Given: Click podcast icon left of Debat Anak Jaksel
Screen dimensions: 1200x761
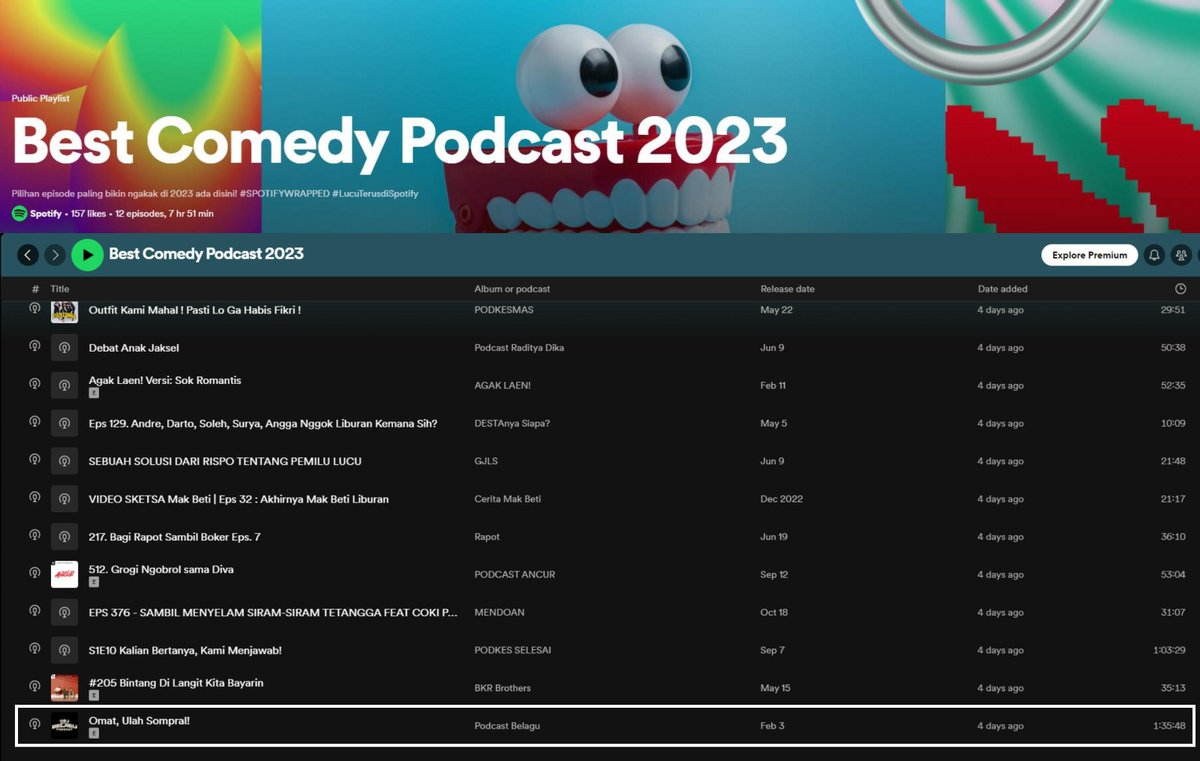Looking at the screenshot, I should coord(34,347).
